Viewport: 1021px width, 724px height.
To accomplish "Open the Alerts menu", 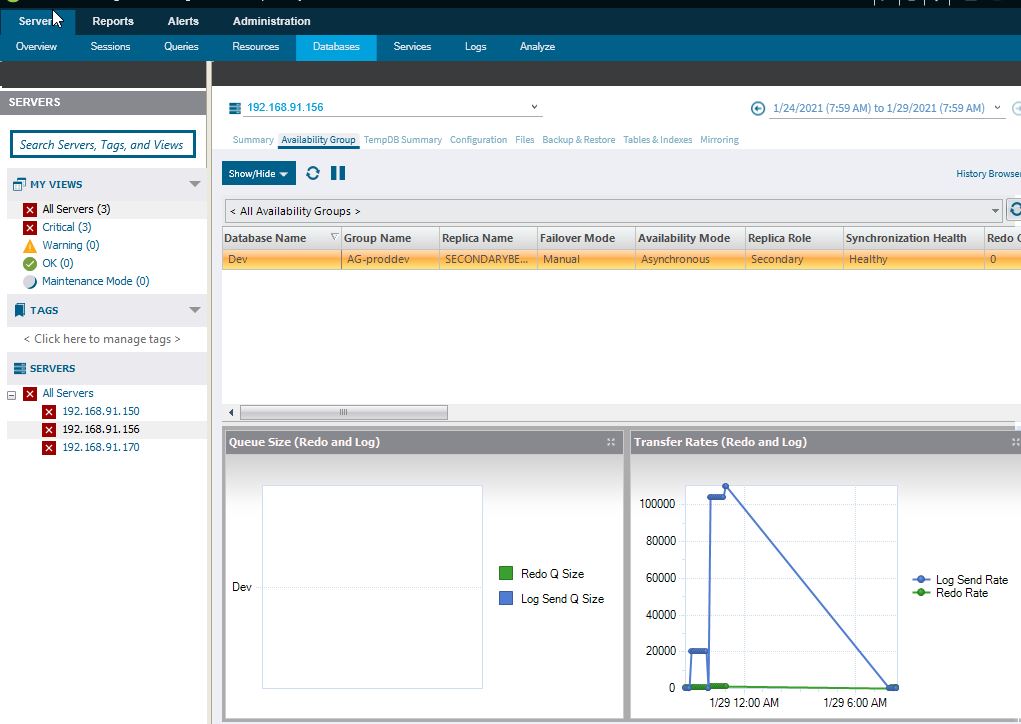I will pos(183,21).
